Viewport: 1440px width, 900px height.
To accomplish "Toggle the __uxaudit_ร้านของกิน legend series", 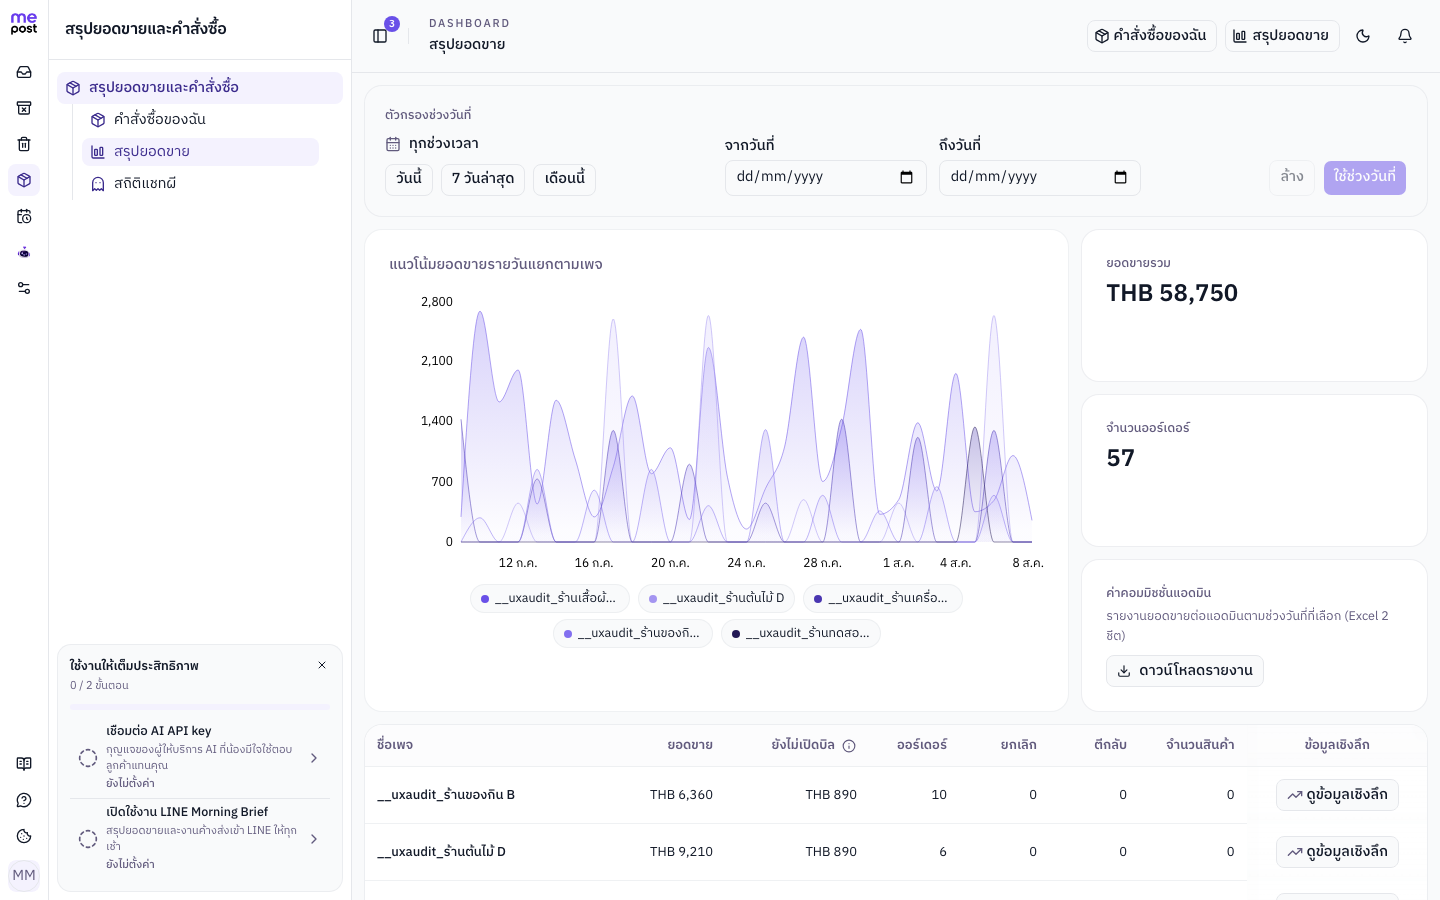I will click(633, 633).
